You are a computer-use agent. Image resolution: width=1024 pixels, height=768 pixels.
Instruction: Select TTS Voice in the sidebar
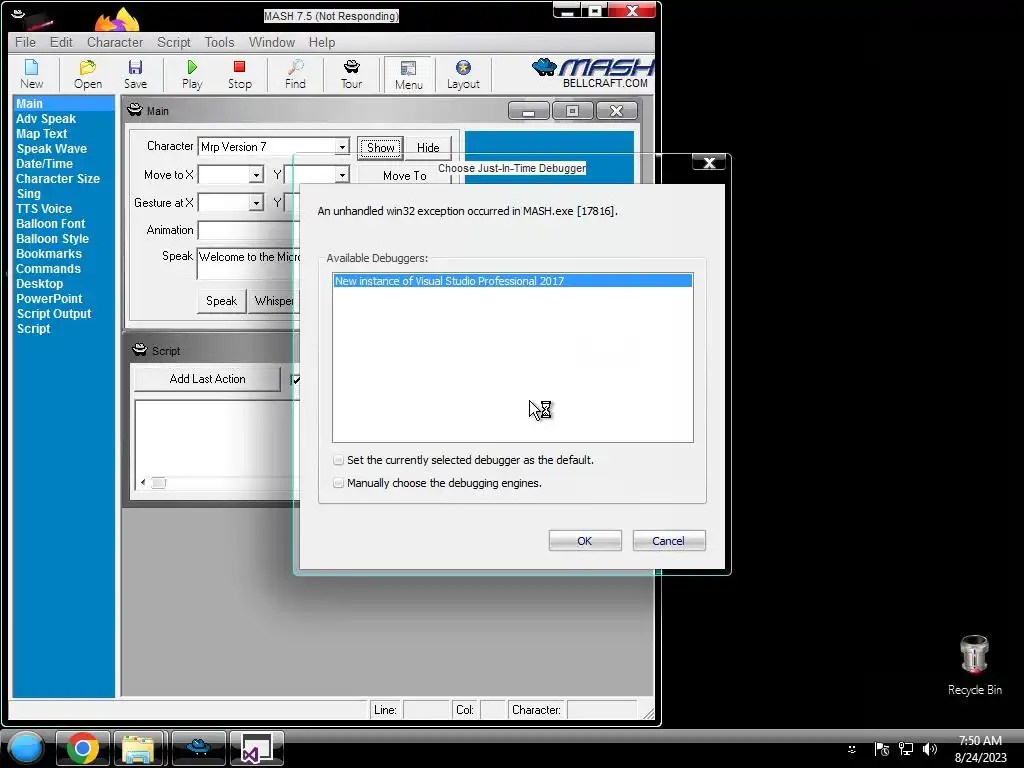pyautogui.click(x=44, y=209)
